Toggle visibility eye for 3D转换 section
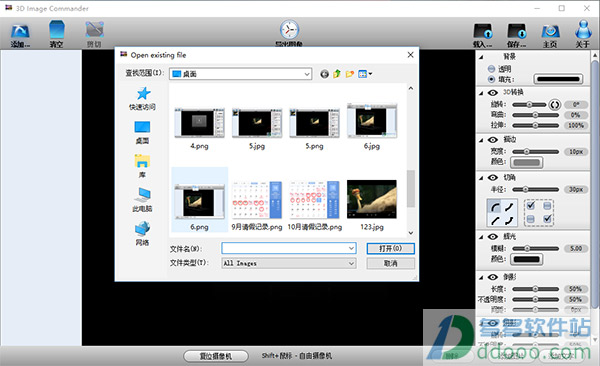This screenshot has height=366, width=600. tap(493, 93)
